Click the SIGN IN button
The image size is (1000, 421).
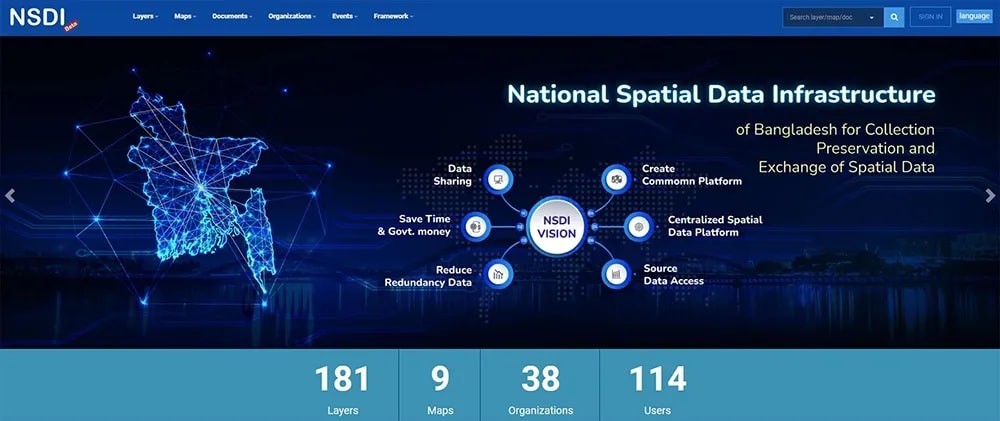[930, 17]
